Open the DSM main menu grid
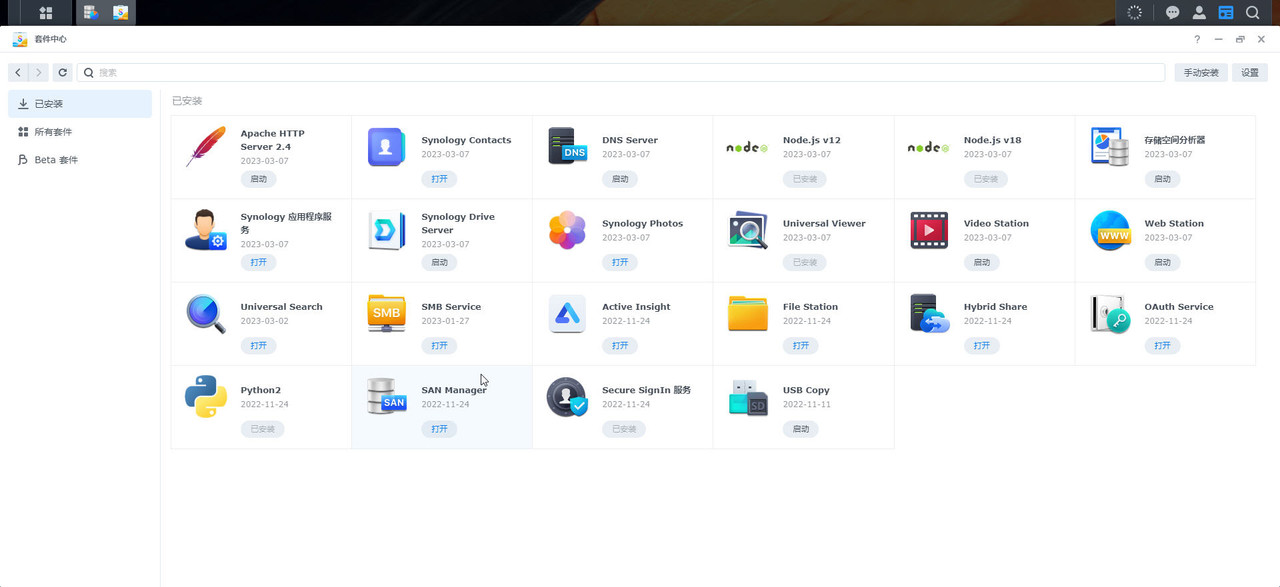The image size is (1280, 587). coord(46,13)
